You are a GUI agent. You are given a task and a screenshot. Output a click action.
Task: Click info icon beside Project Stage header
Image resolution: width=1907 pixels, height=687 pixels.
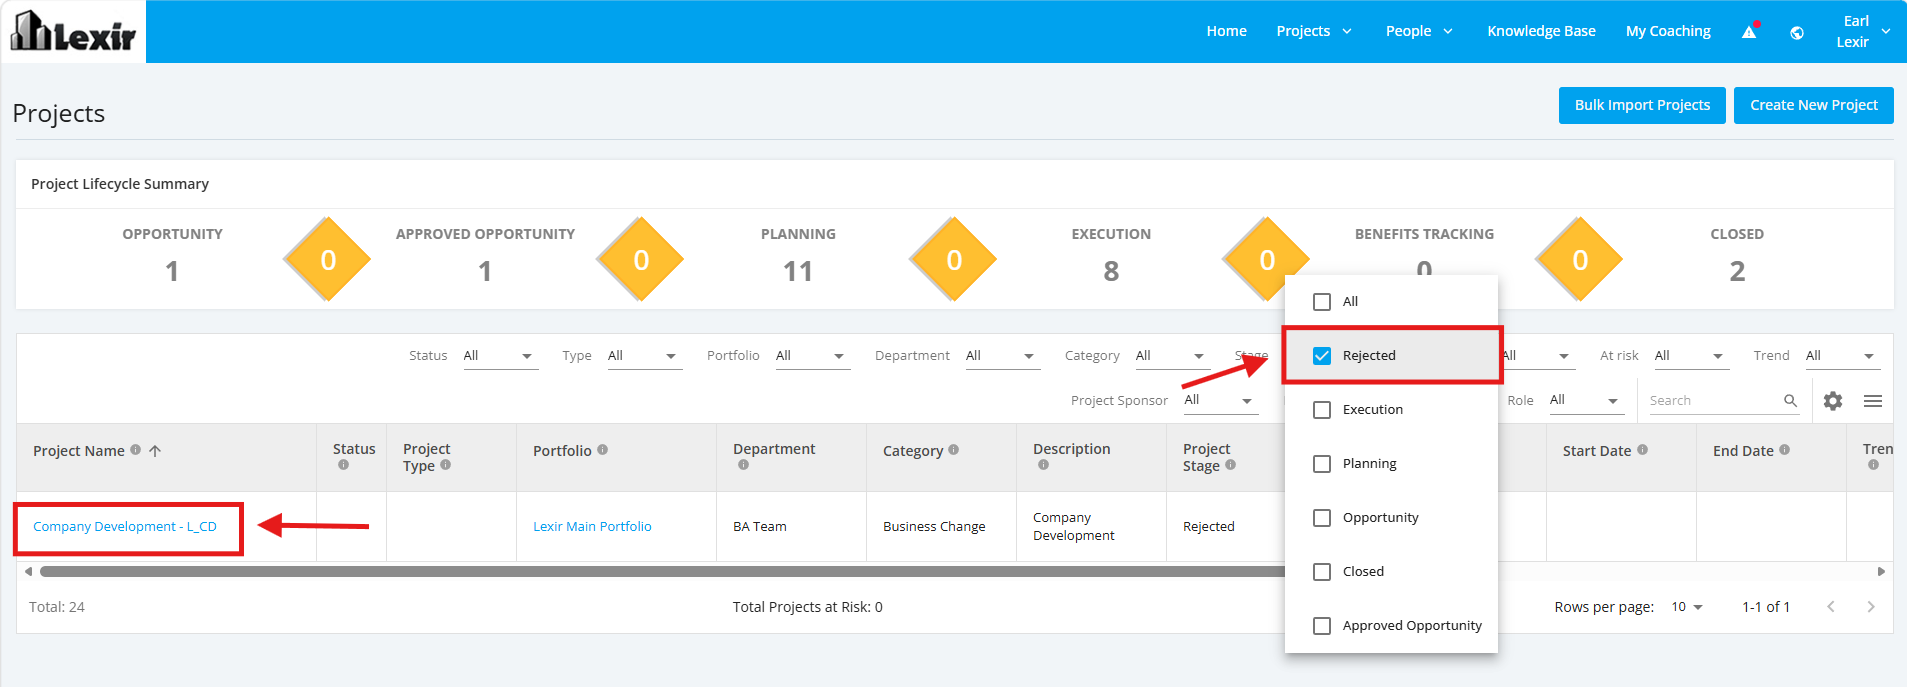pyautogui.click(x=1230, y=465)
